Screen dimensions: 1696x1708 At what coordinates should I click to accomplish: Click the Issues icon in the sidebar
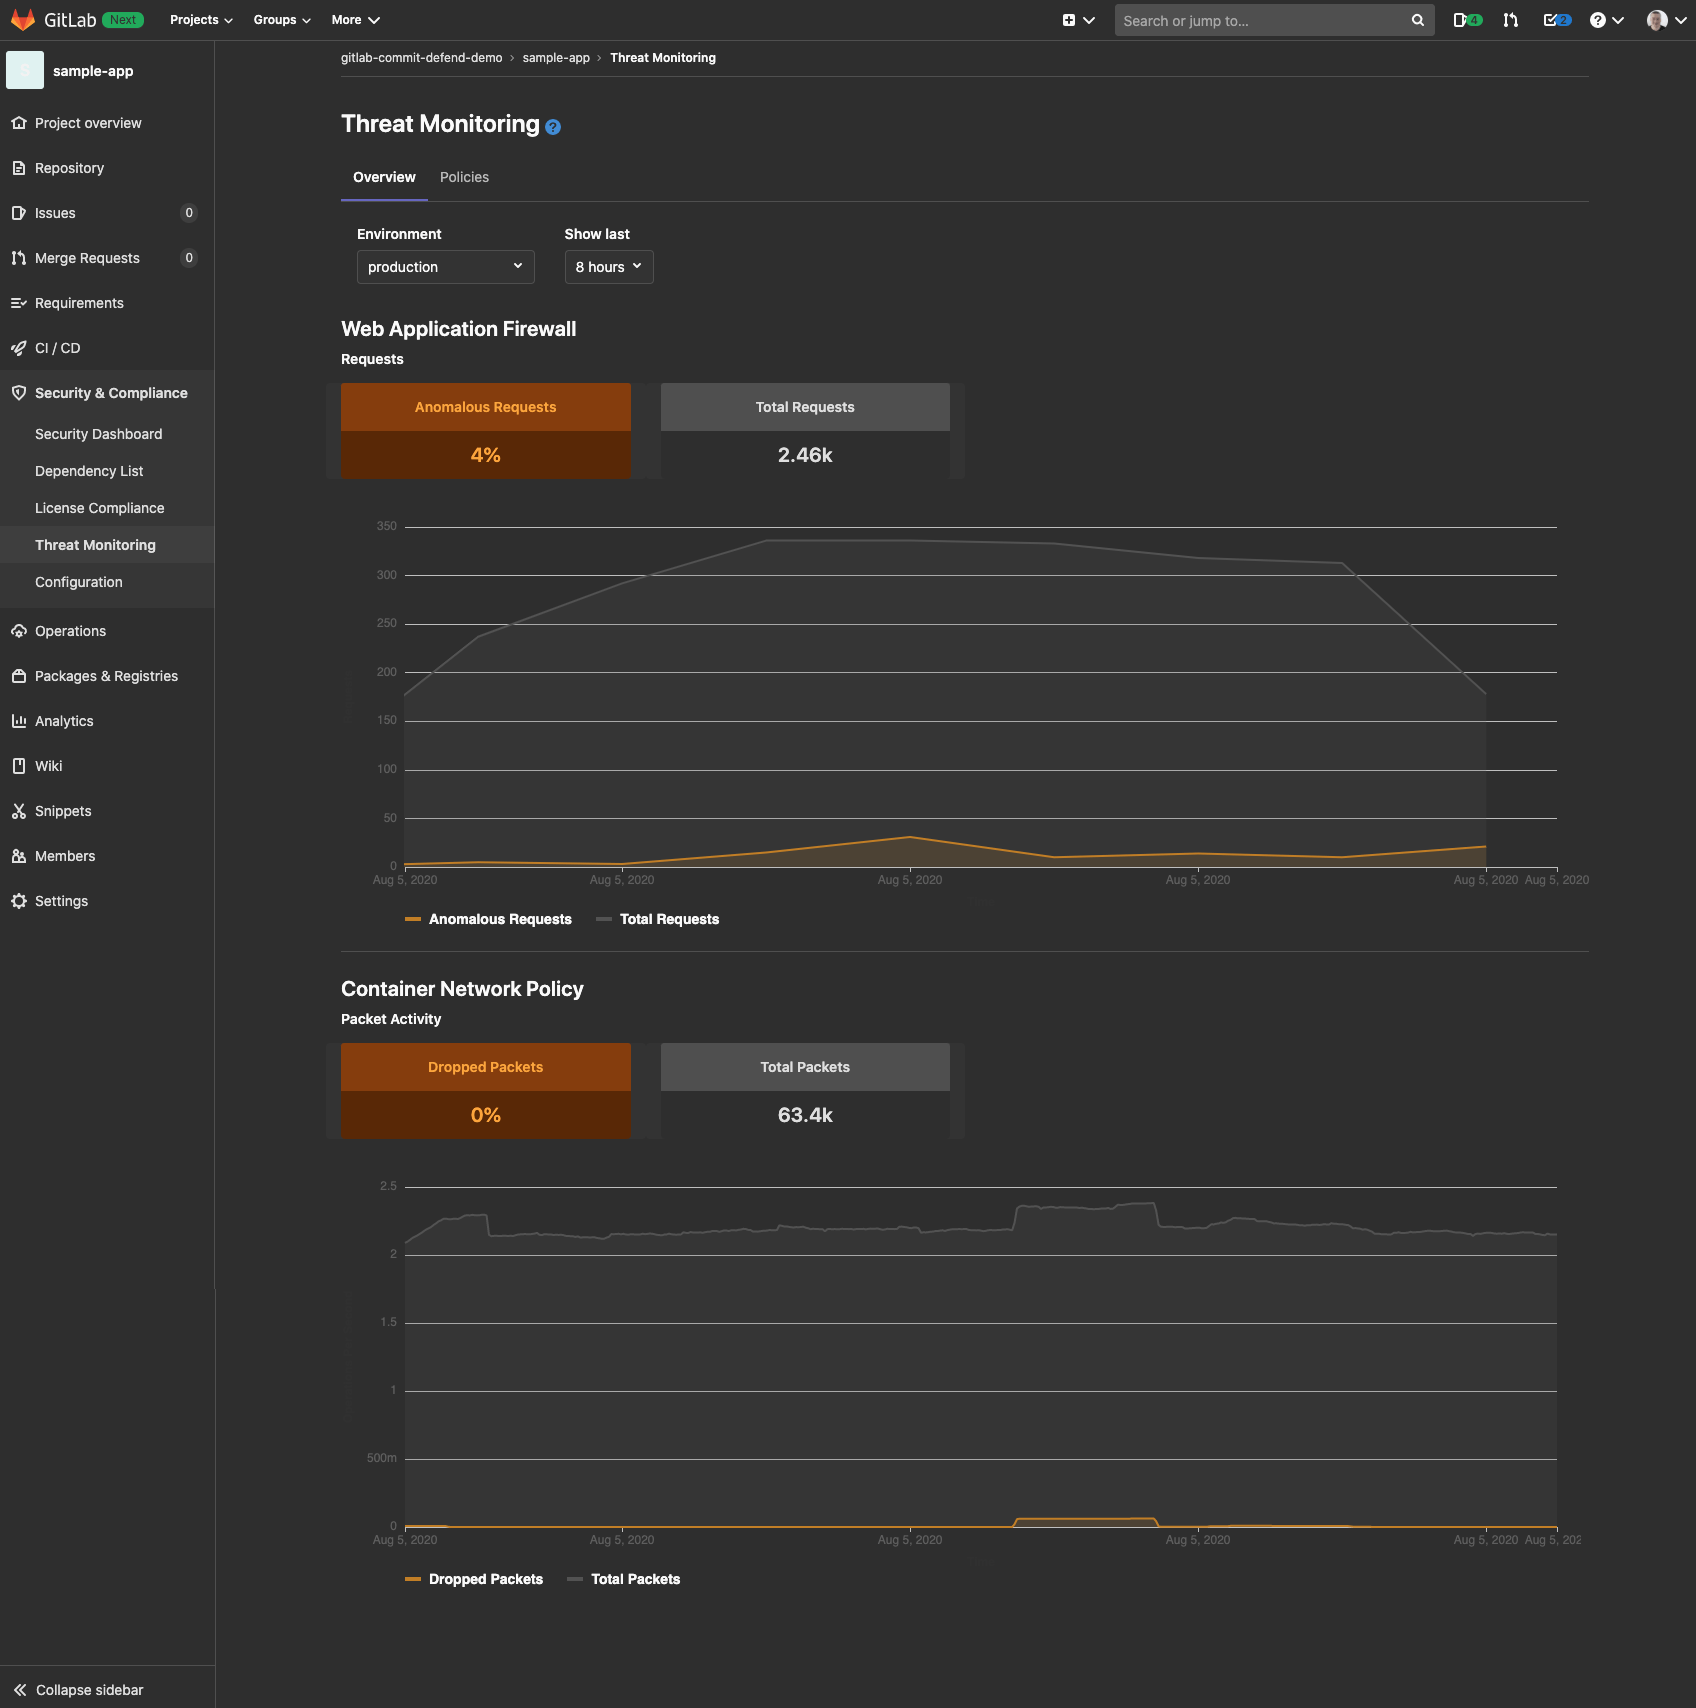coord(19,213)
